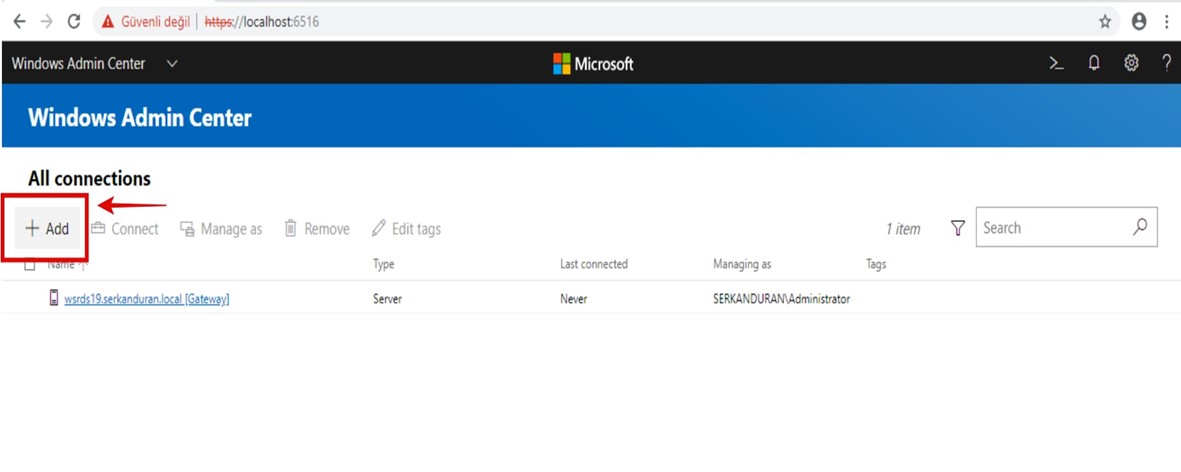Click the 'Never' last connected cell
The height and width of the screenshot is (472, 1181).
(573, 299)
